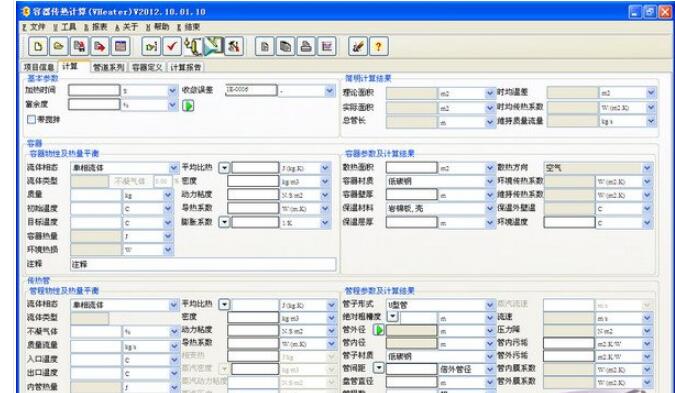Expand the 加热时间 unit dropdown
The image size is (675, 393).
(x=173, y=91)
